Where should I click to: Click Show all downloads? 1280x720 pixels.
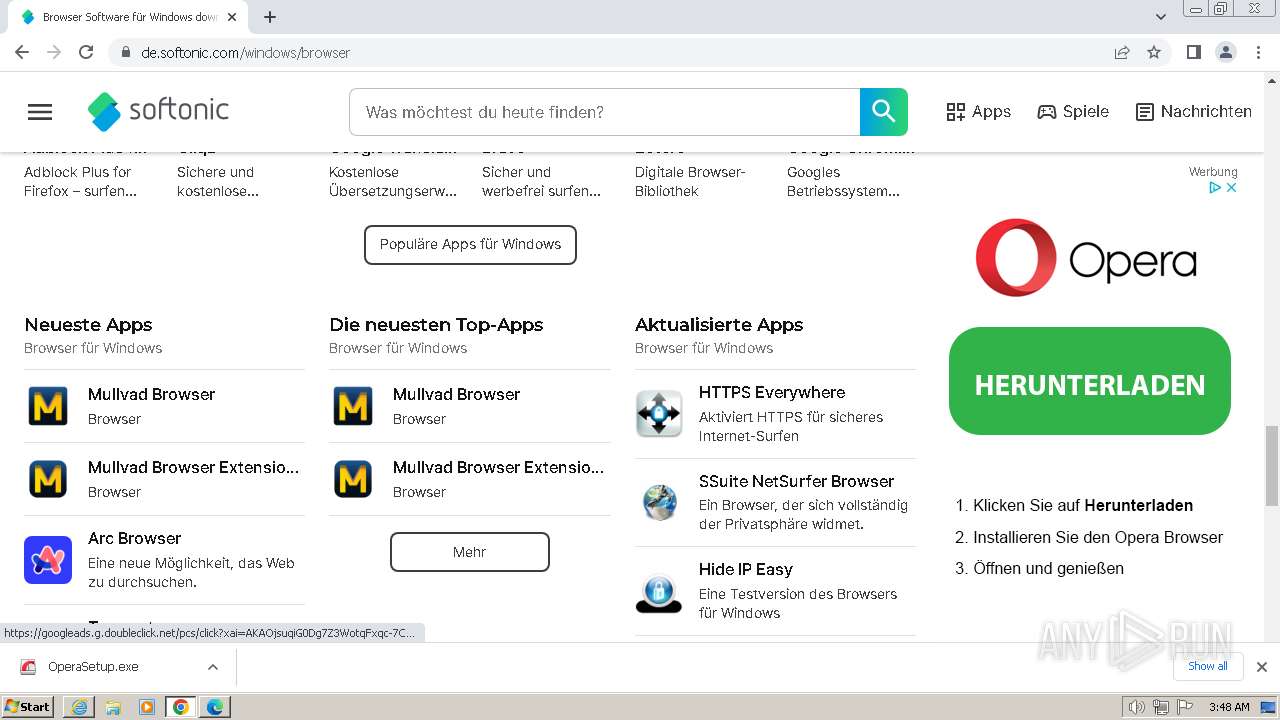tap(1208, 666)
